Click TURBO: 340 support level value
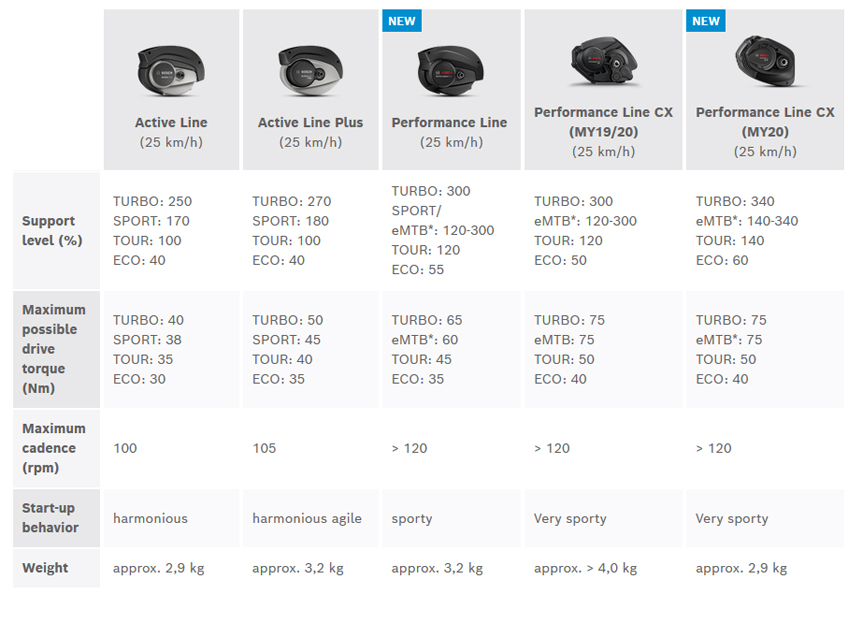Screen dimensions: 848x635 (735, 201)
